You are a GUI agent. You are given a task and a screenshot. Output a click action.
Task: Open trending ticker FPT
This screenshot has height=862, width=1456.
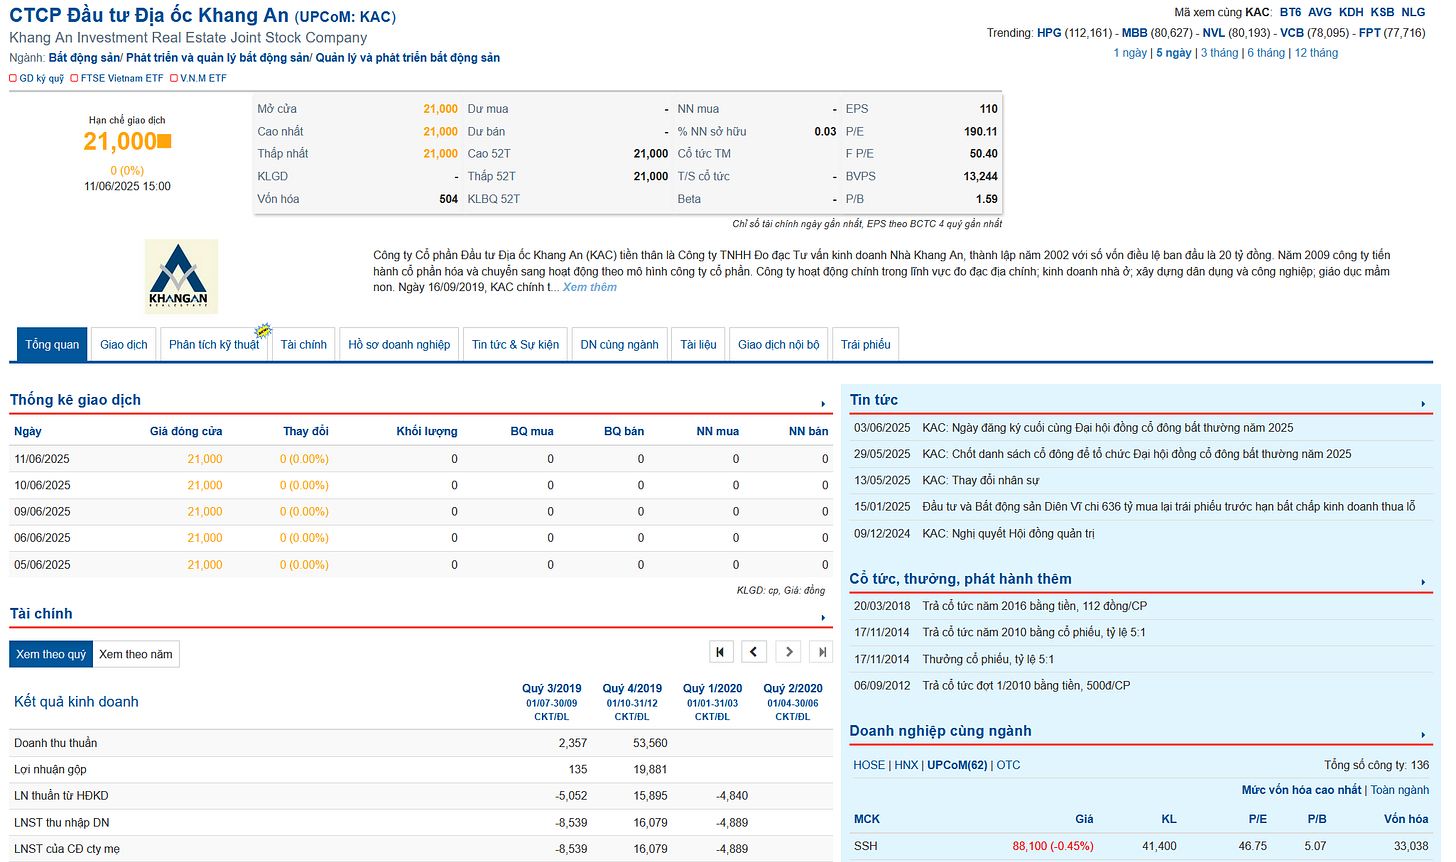(x=1370, y=33)
